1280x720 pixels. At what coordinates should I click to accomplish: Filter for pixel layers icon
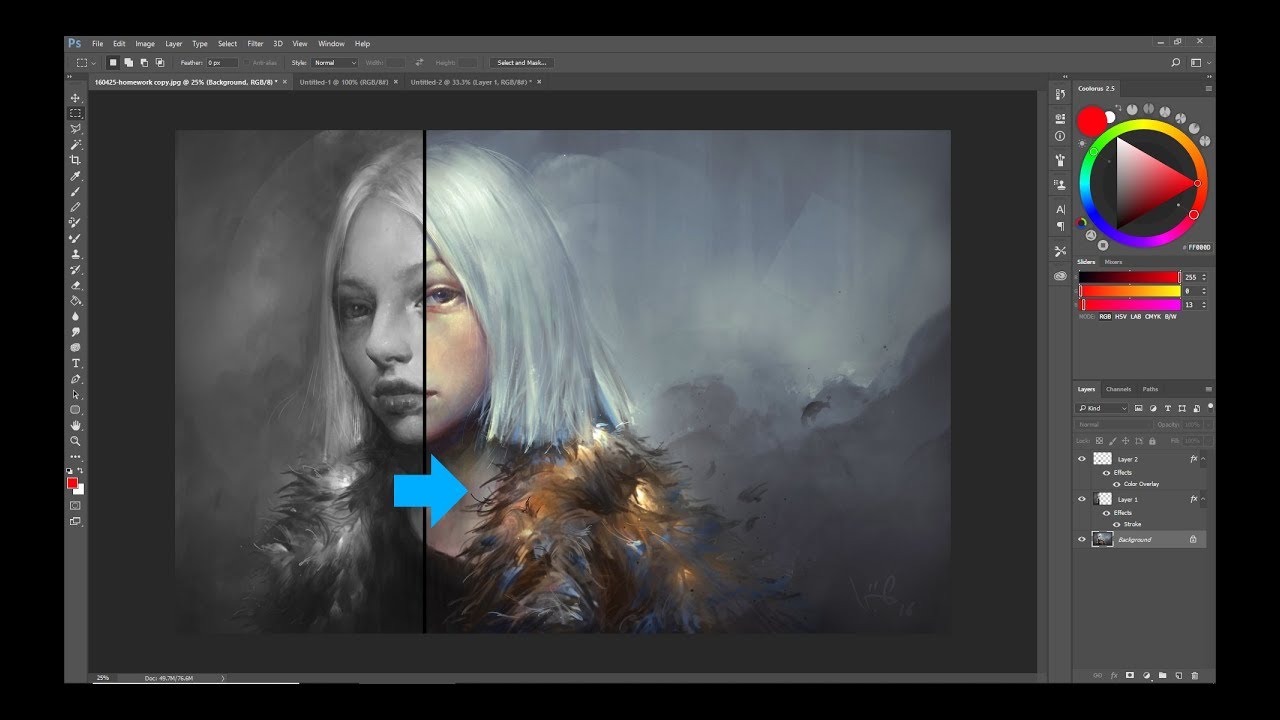pyautogui.click(x=1139, y=408)
